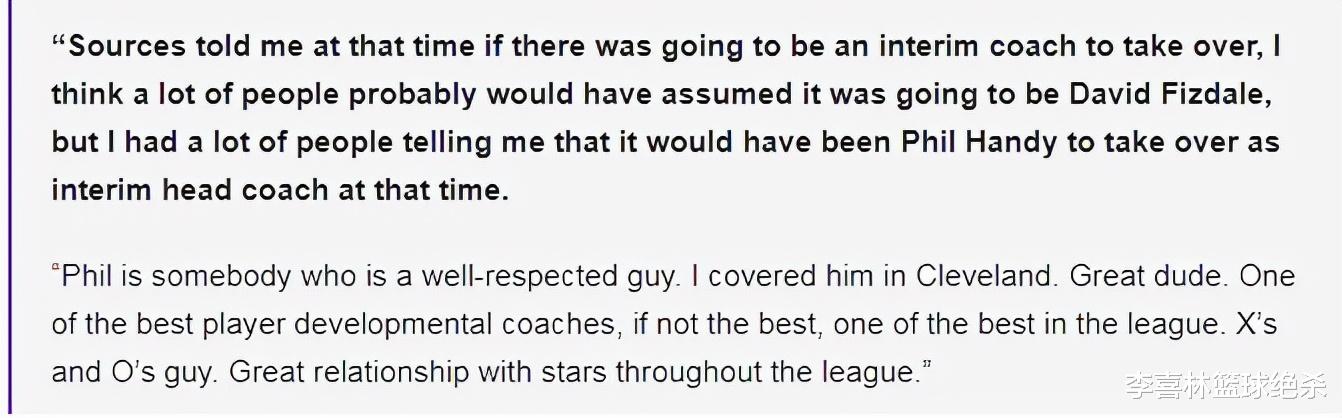The image size is (1342, 418).
Task: Click the purple vertical blockquote bar
Action: (x=4, y=209)
